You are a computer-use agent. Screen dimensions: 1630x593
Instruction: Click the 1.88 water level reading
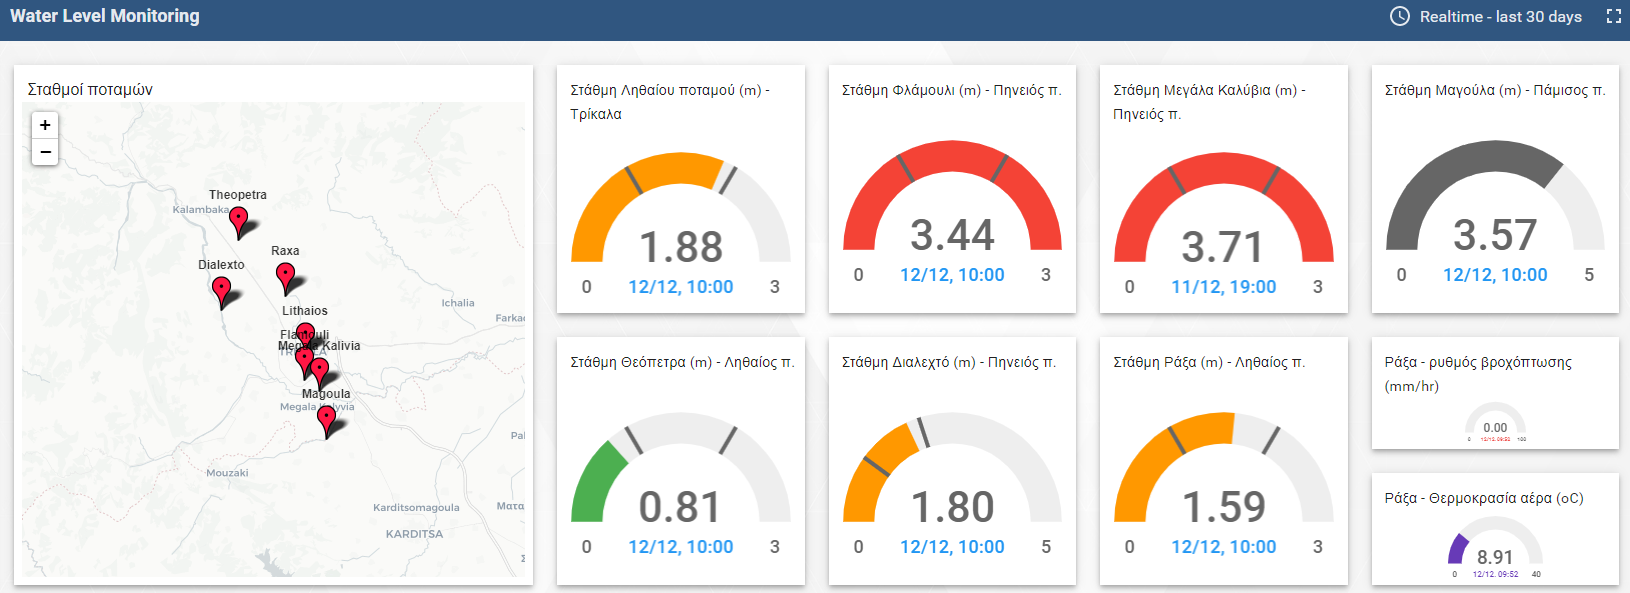pyautogui.click(x=681, y=247)
